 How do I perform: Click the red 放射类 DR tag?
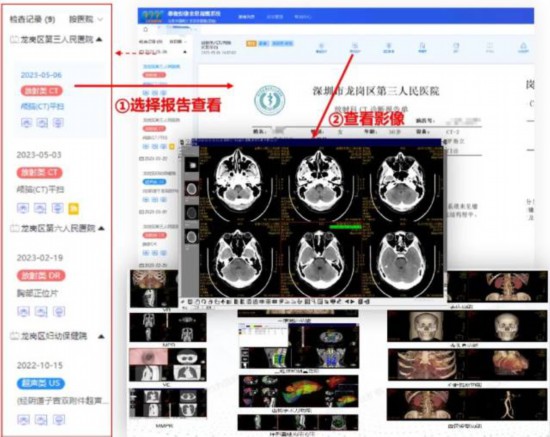pyautogui.click(x=41, y=276)
